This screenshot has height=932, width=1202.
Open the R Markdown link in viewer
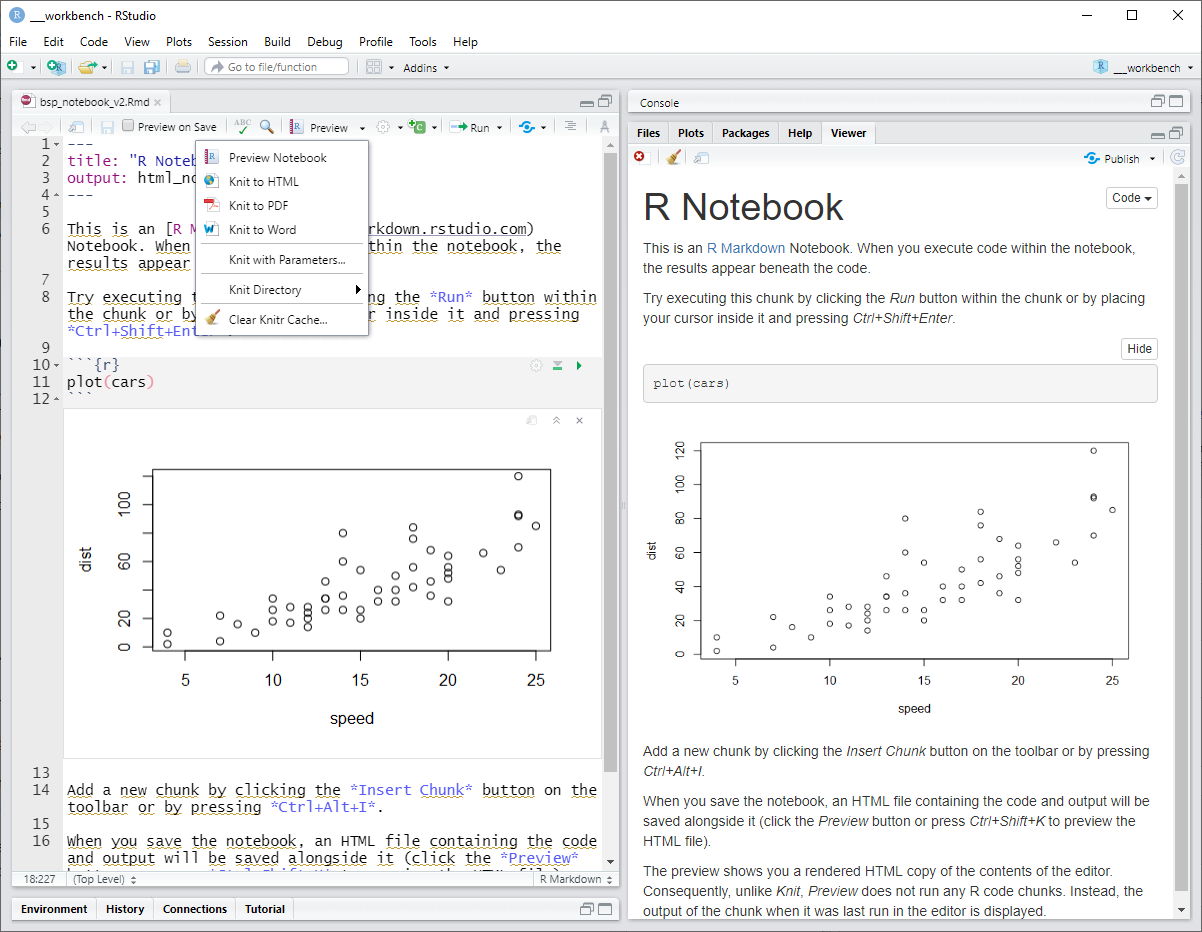745,248
